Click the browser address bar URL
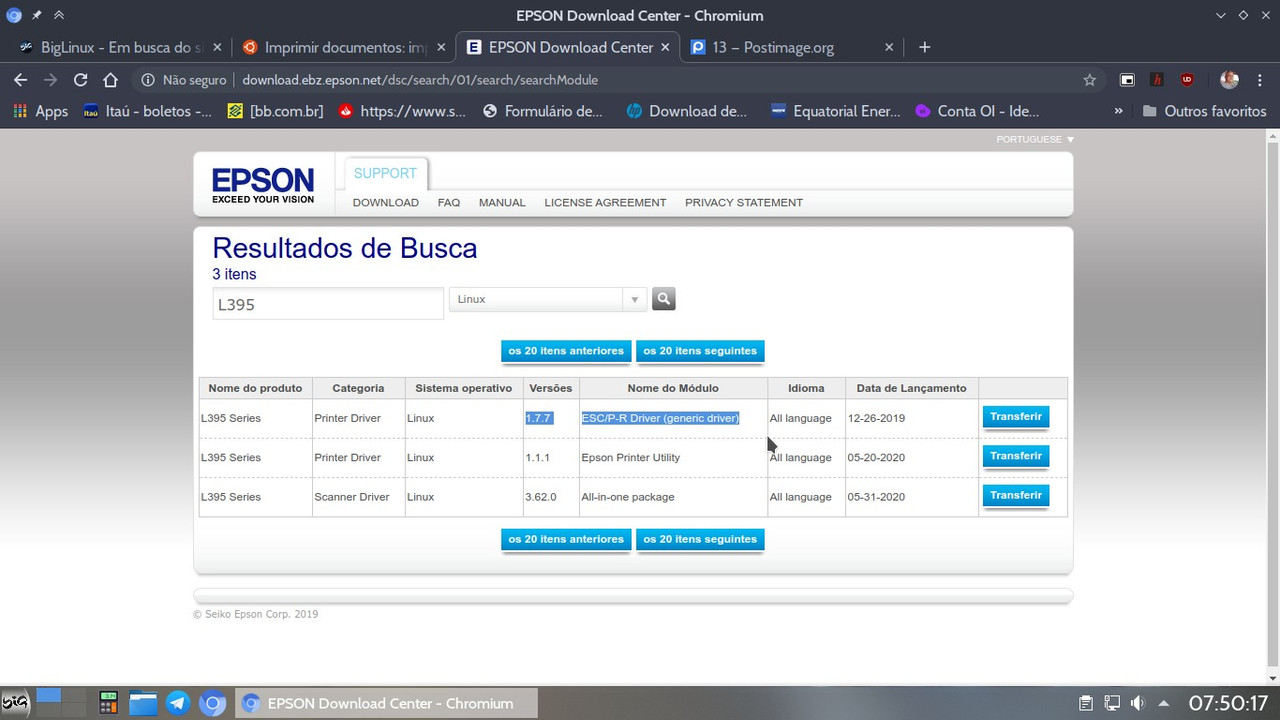The height and width of the screenshot is (720, 1280). coord(420,80)
